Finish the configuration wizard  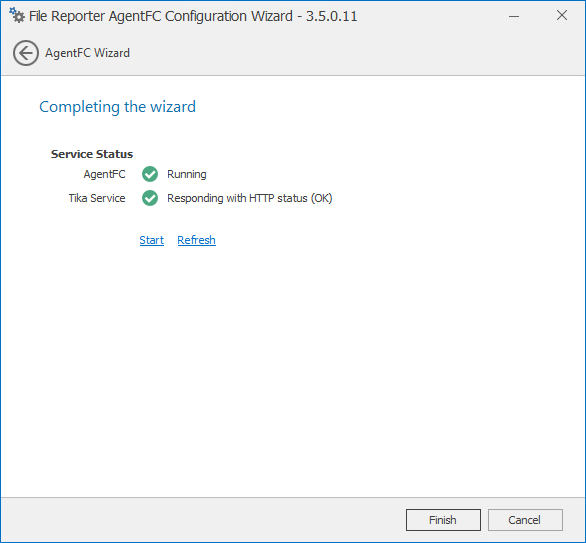(443, 520)
